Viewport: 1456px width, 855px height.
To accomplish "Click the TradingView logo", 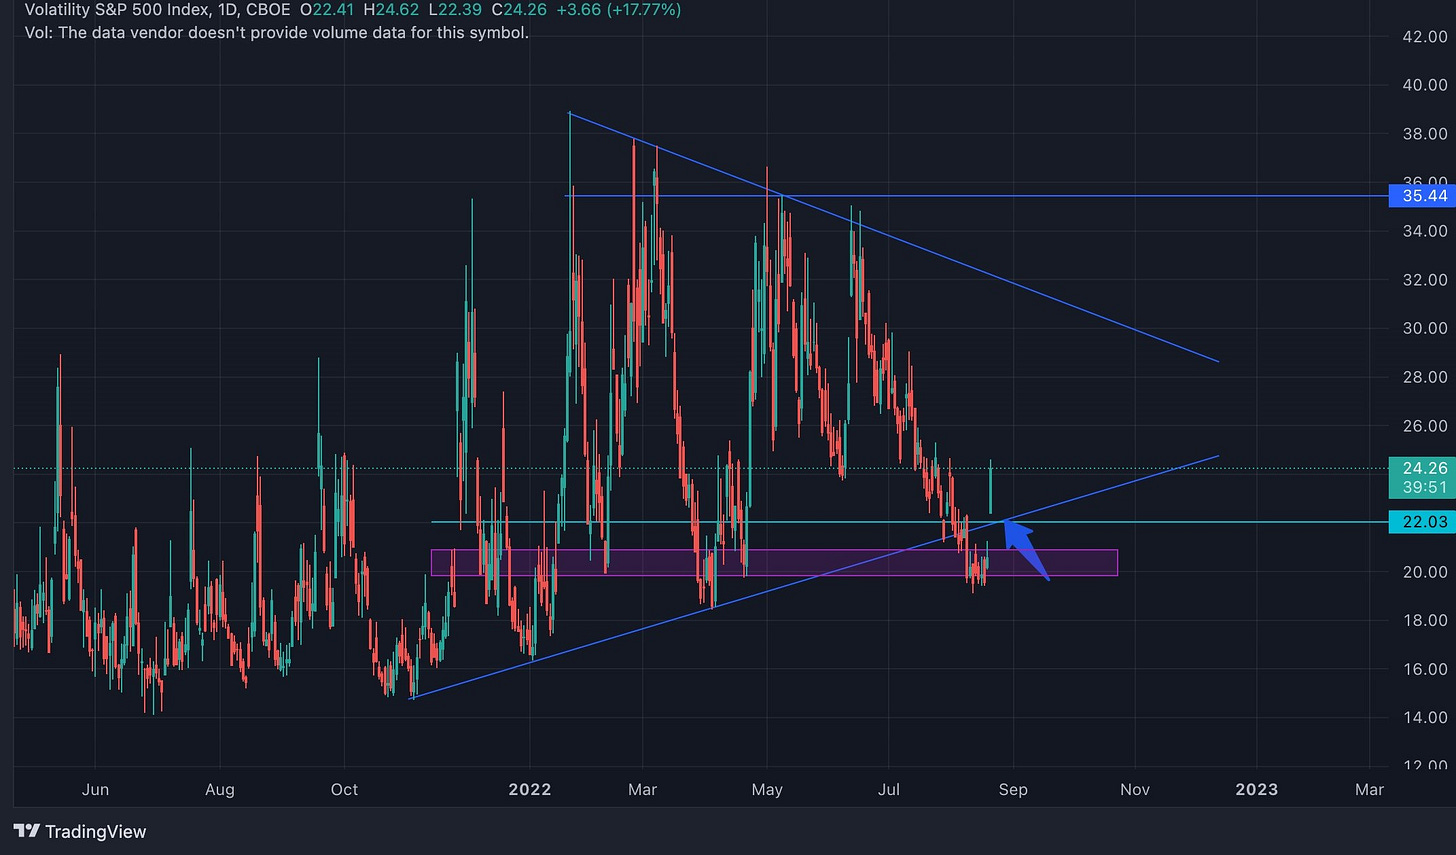I will pyautogui.click(x=80, y=831).
